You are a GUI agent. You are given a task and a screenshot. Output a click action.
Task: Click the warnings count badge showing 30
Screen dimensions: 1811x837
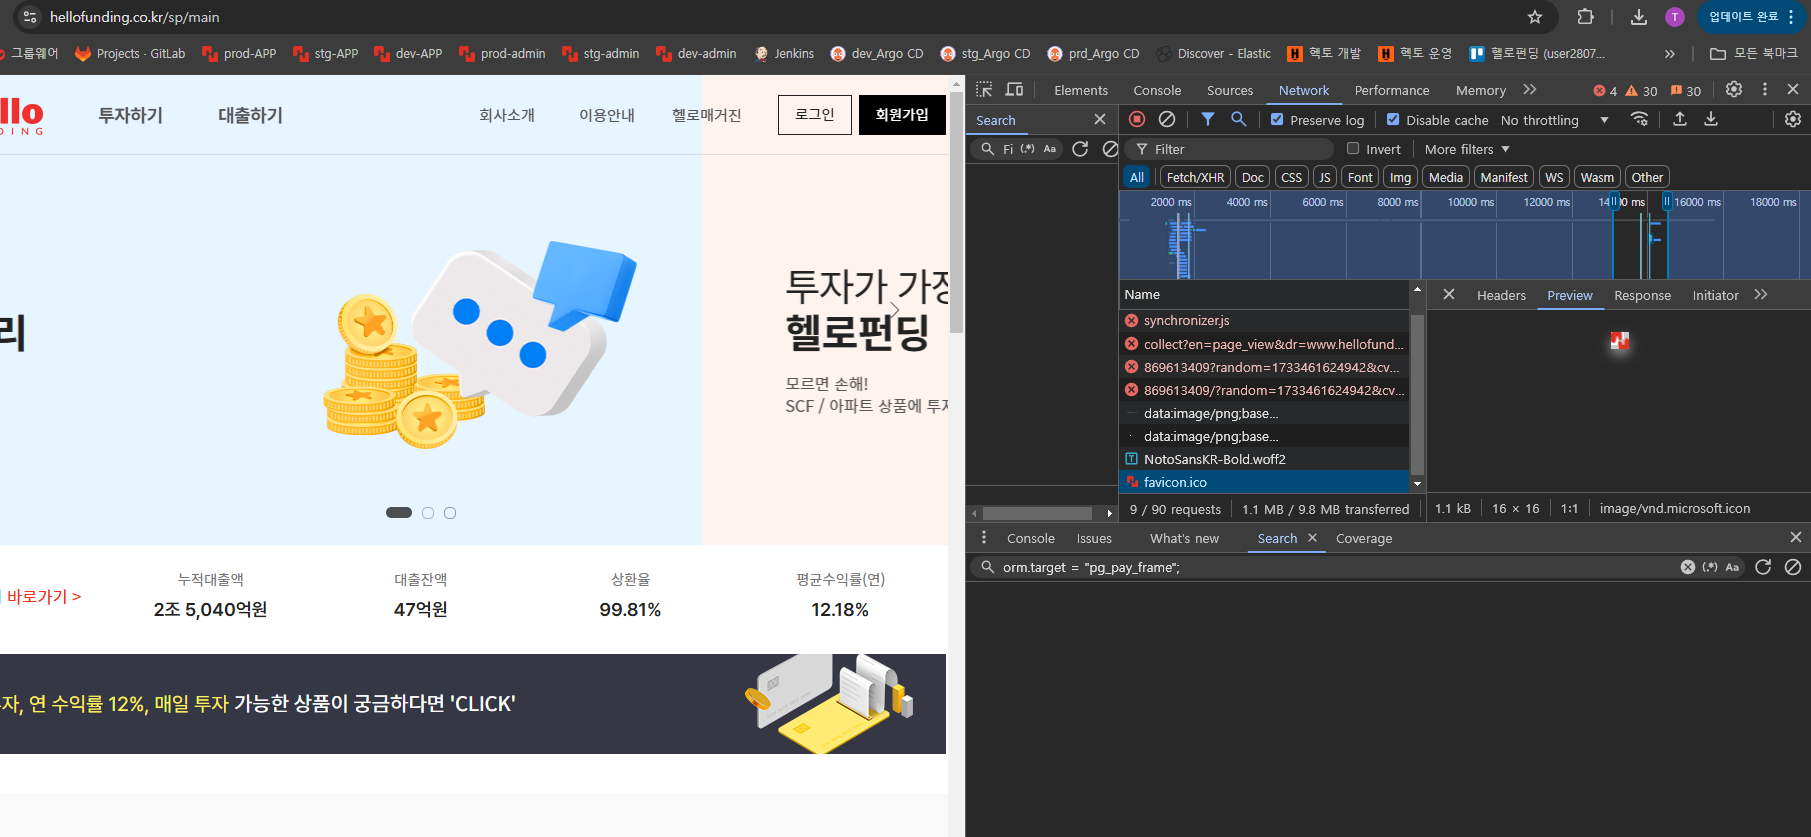tap(1641, 91)
